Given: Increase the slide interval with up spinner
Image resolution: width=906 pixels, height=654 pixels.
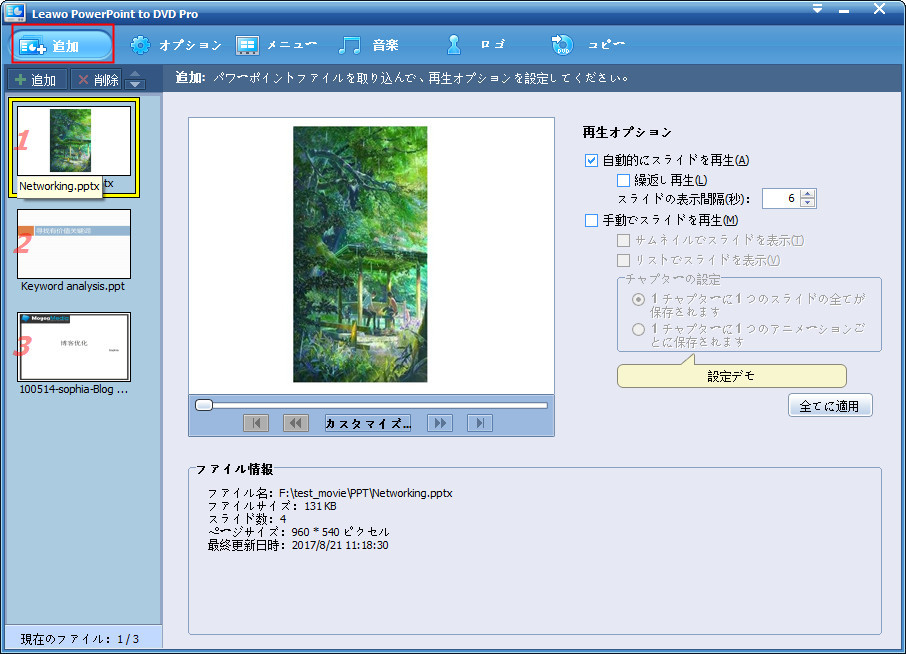Looking at the screenshot, I should click(x=808, y=194).
